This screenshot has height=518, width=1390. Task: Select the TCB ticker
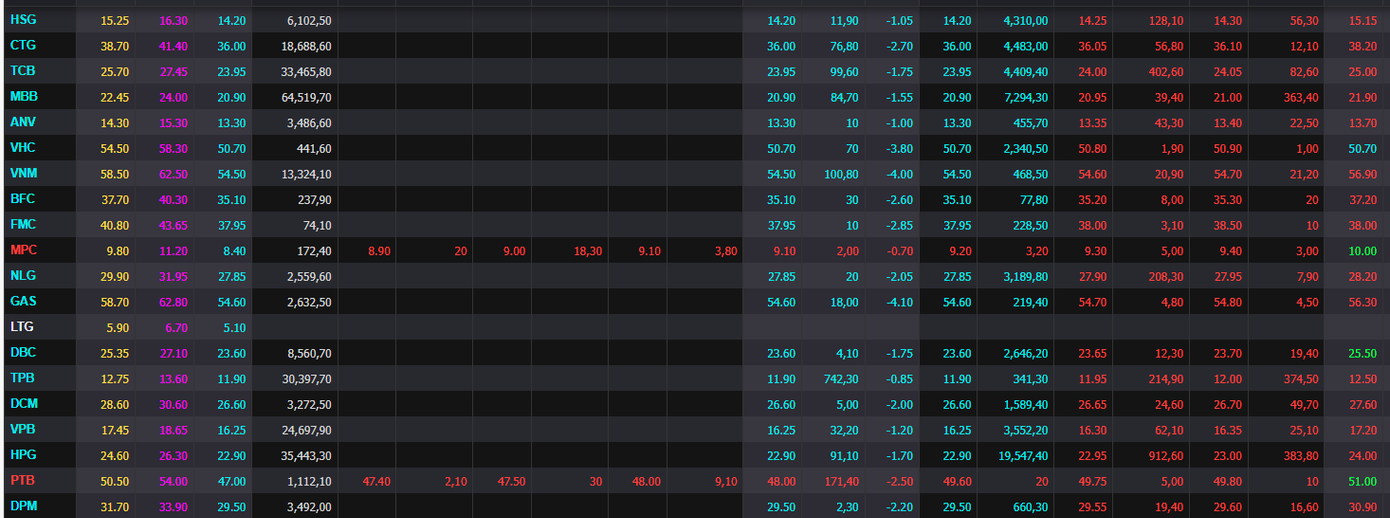(22, 71)
